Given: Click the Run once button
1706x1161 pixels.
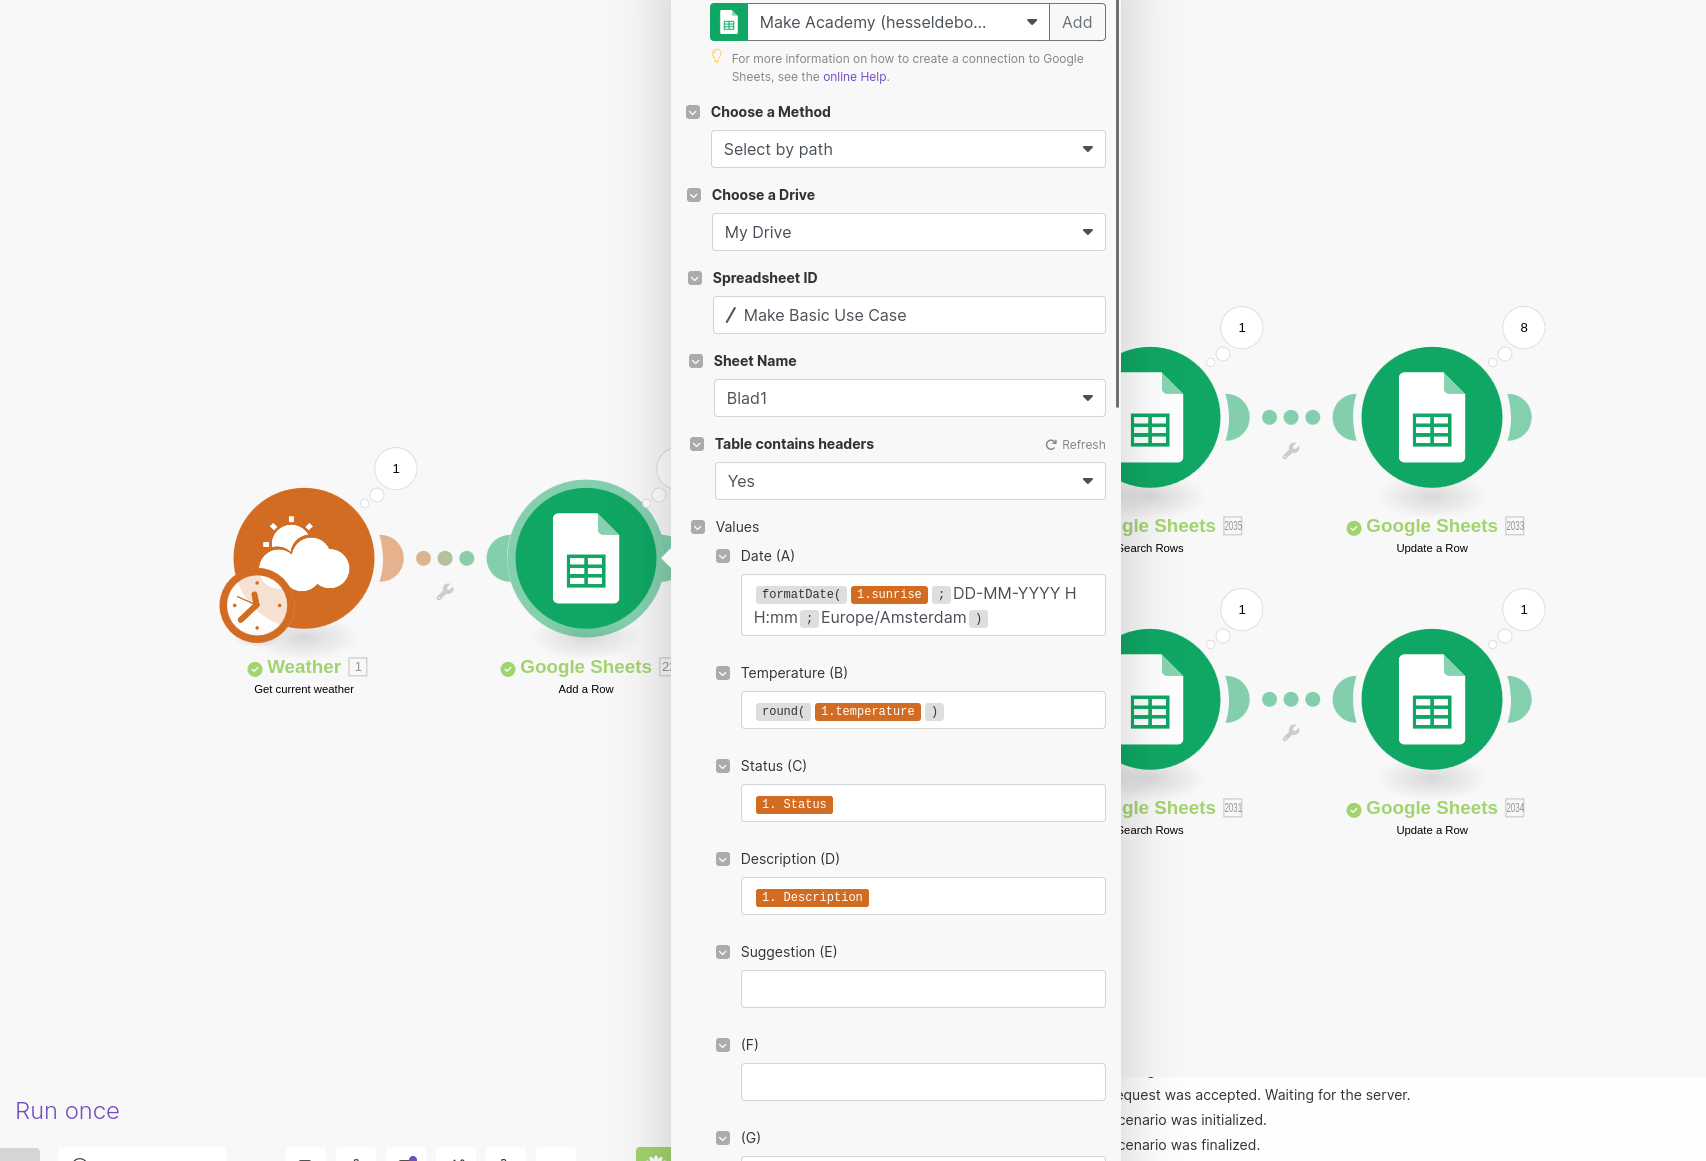Looking at the screenshot, I should [67, 1111].
